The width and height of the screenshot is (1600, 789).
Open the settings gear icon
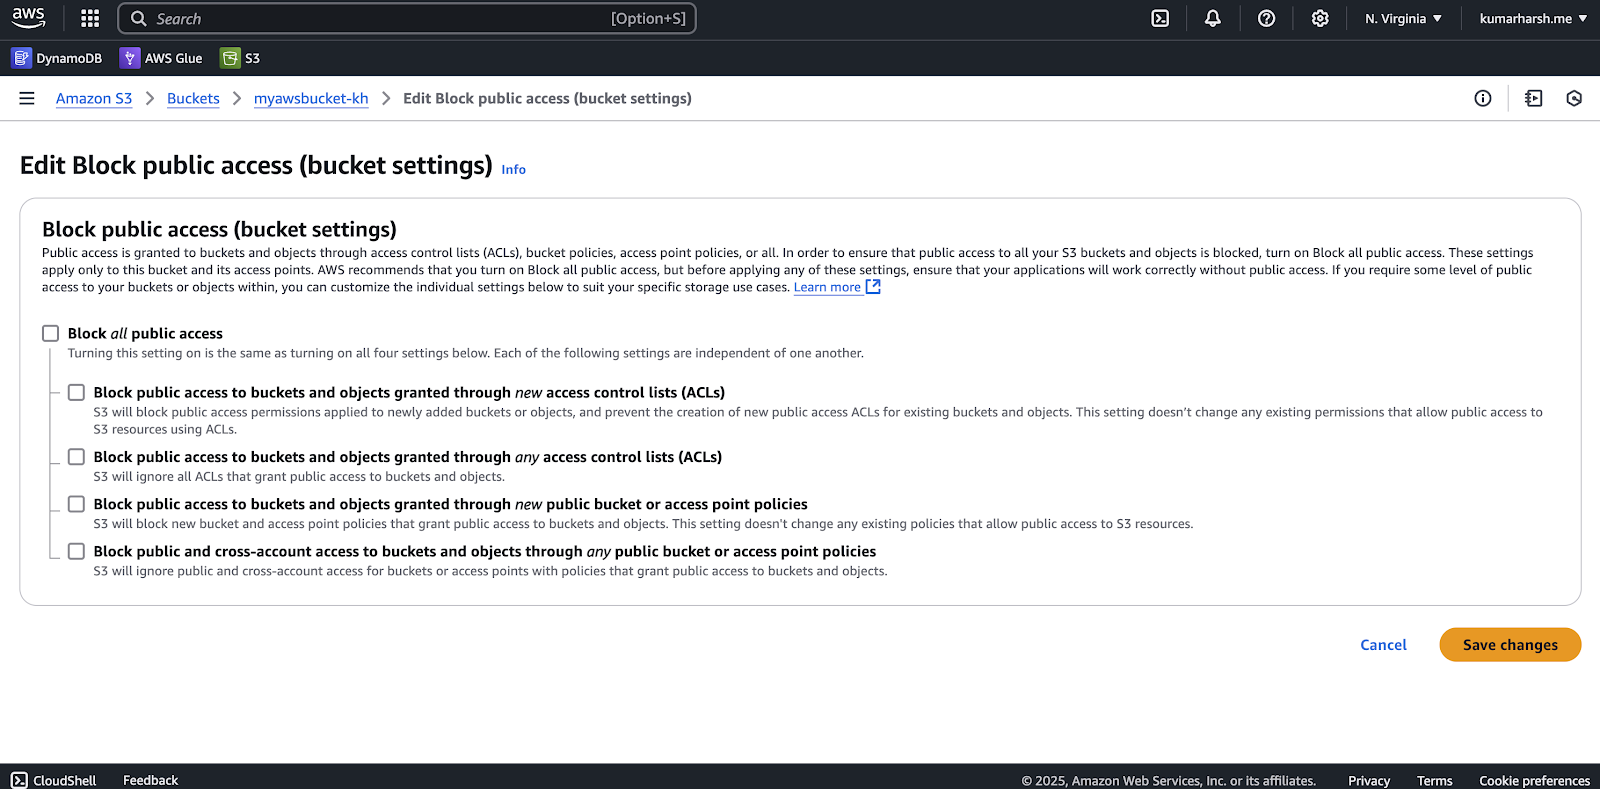(1320, 18)
